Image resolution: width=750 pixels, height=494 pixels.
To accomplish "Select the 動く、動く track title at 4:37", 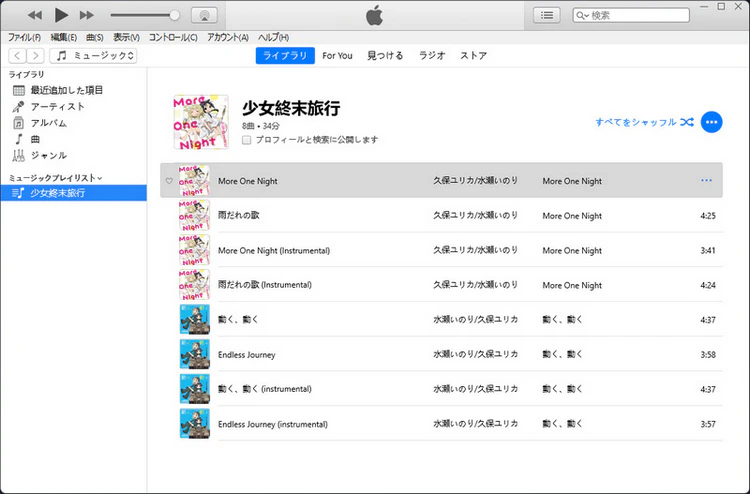I will pyautogui.click(x=238, y=319).
